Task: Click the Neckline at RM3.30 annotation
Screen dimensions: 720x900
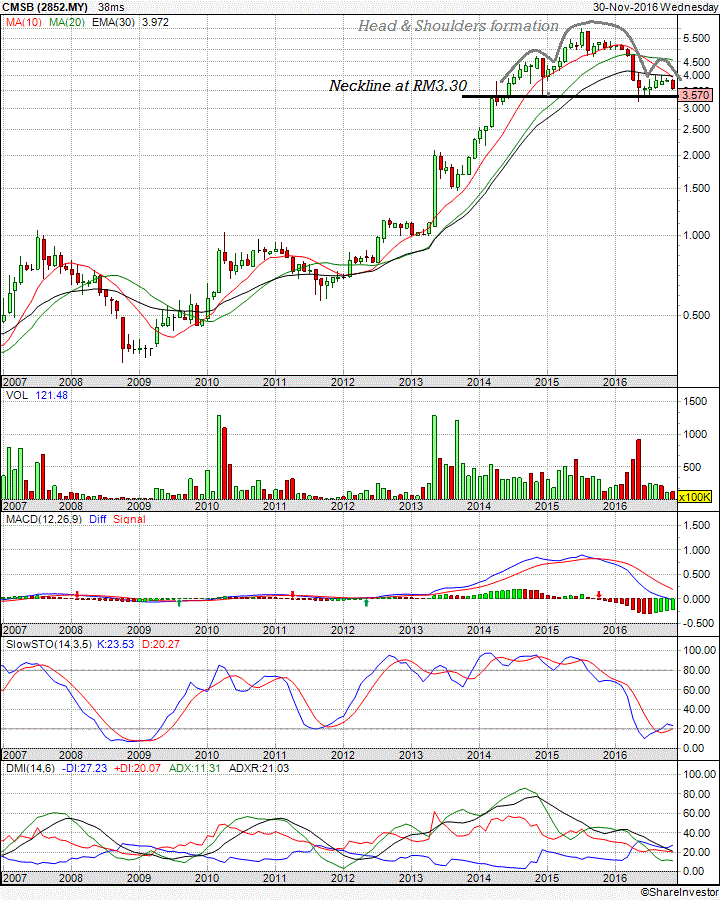Action: (x=398, y=86)
